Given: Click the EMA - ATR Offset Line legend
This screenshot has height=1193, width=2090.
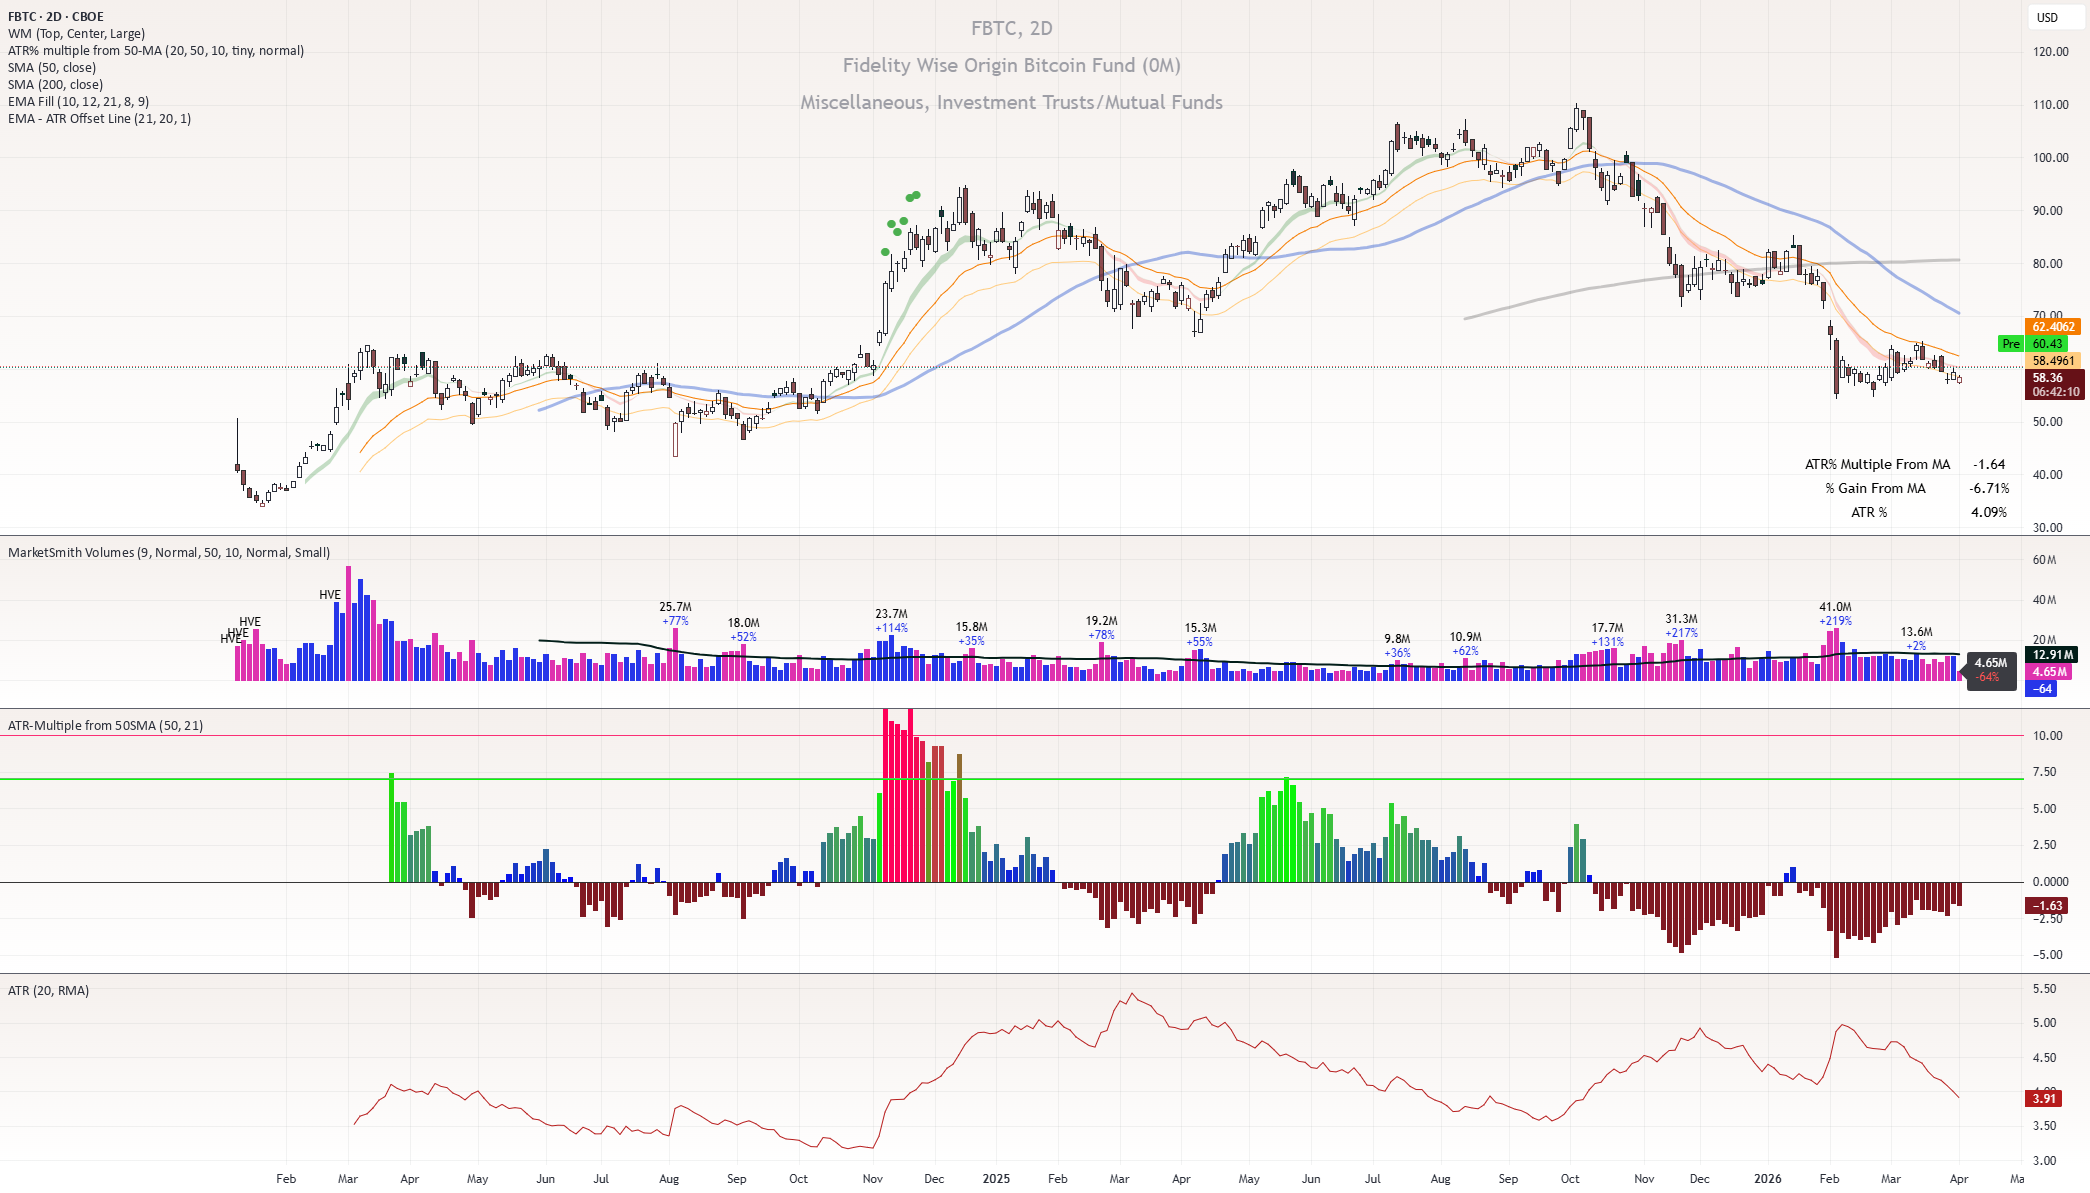Looking at the screenshot, I should coord(99,118).
